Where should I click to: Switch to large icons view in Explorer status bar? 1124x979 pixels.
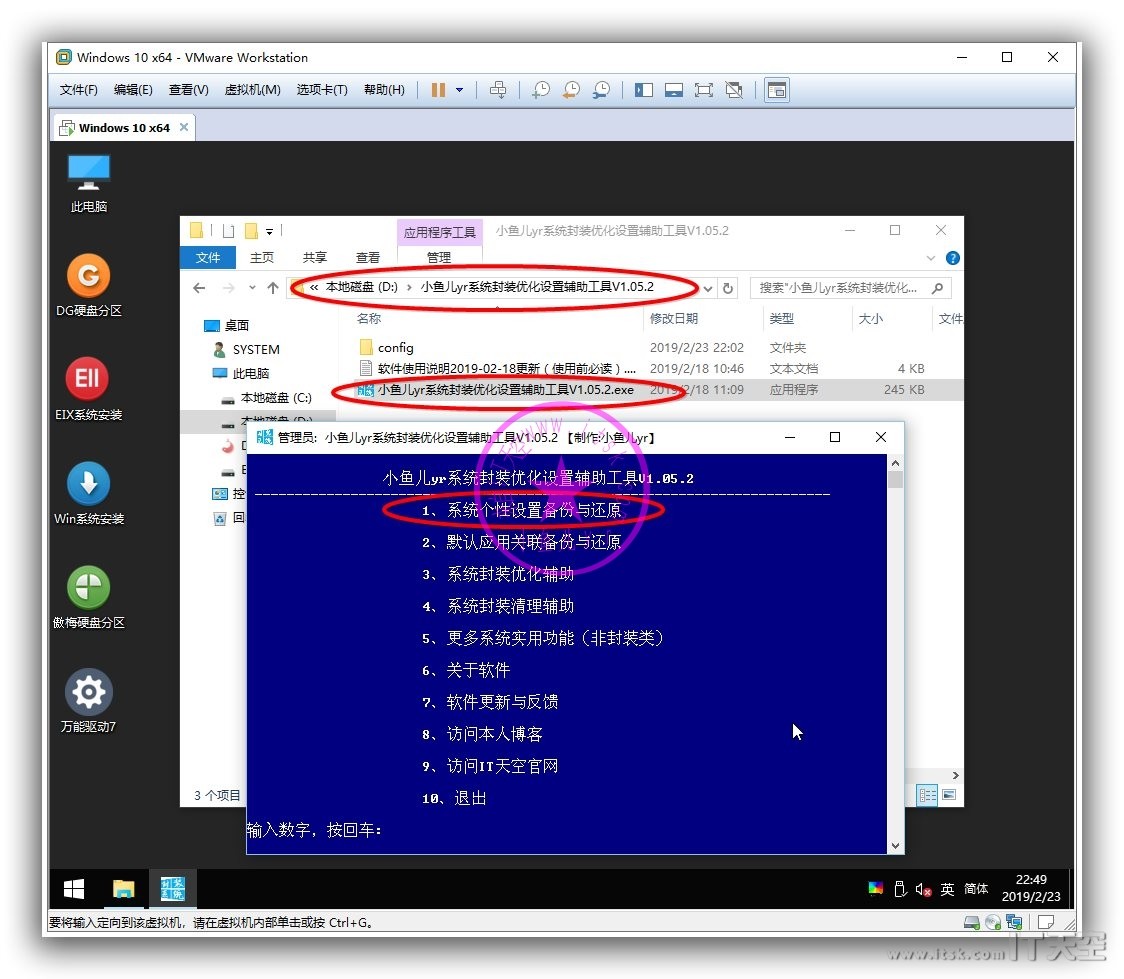coord(949,795)
